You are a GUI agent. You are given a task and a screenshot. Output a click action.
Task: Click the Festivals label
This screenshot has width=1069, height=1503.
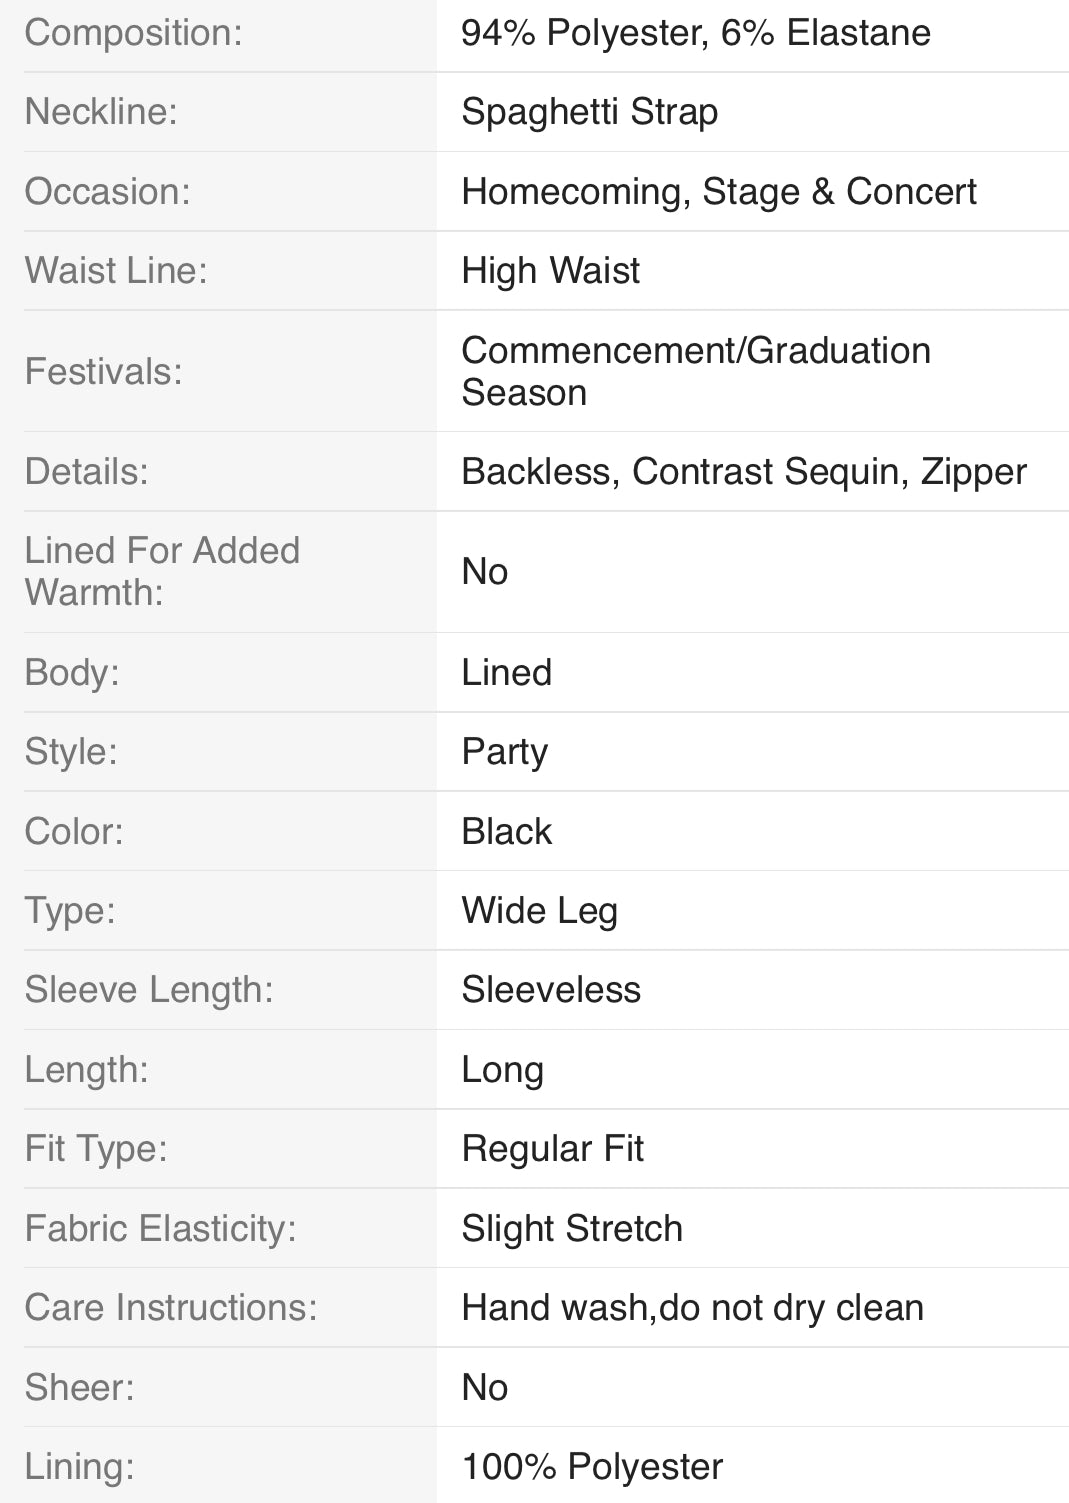pos(103,372)
